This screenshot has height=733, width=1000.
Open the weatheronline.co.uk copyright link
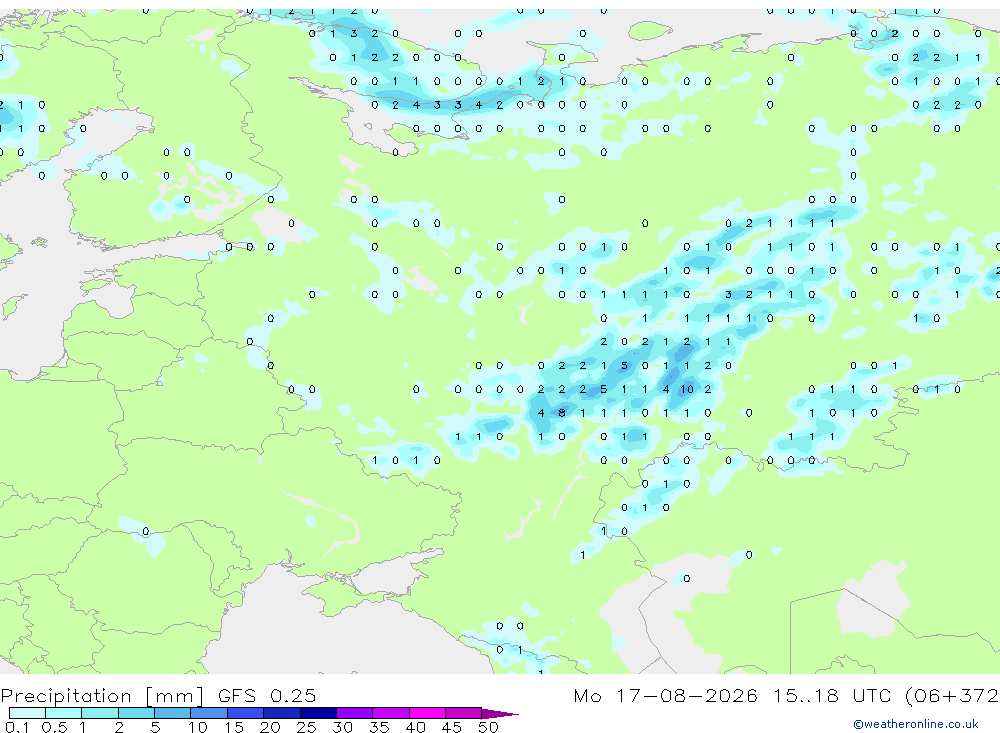coord(916,724)
